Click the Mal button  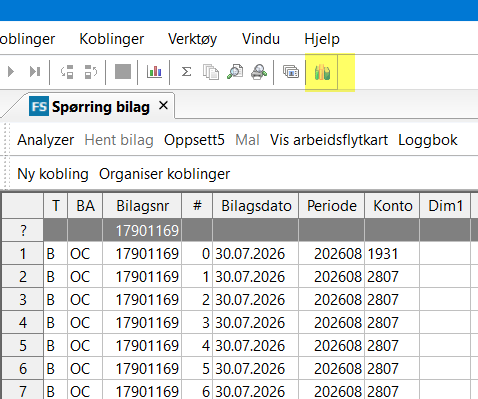(247, 140)
